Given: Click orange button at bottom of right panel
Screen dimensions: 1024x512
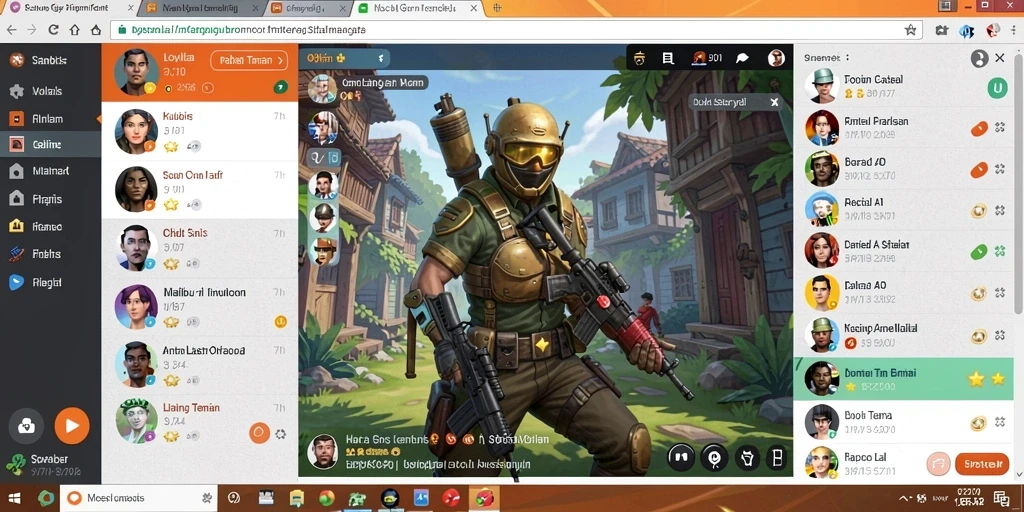Looking at the screenshot, I should tap(982, 464).
